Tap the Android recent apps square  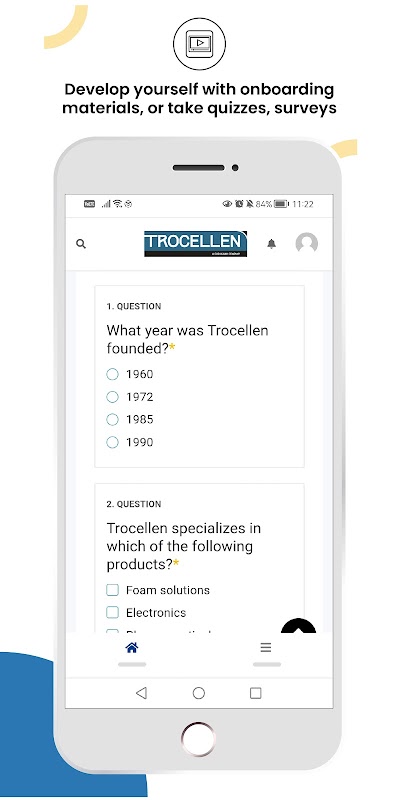[256, 693]
